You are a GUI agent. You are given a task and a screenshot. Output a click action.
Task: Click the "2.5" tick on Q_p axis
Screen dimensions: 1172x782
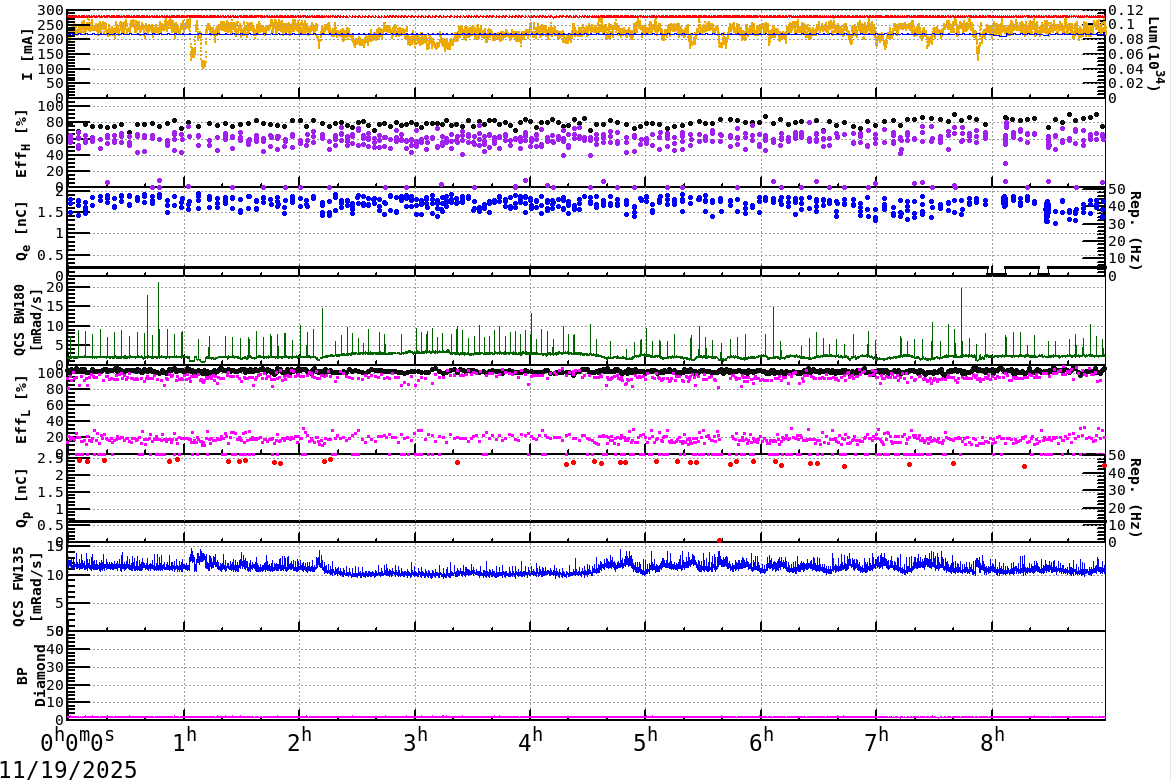coord(51,458)
